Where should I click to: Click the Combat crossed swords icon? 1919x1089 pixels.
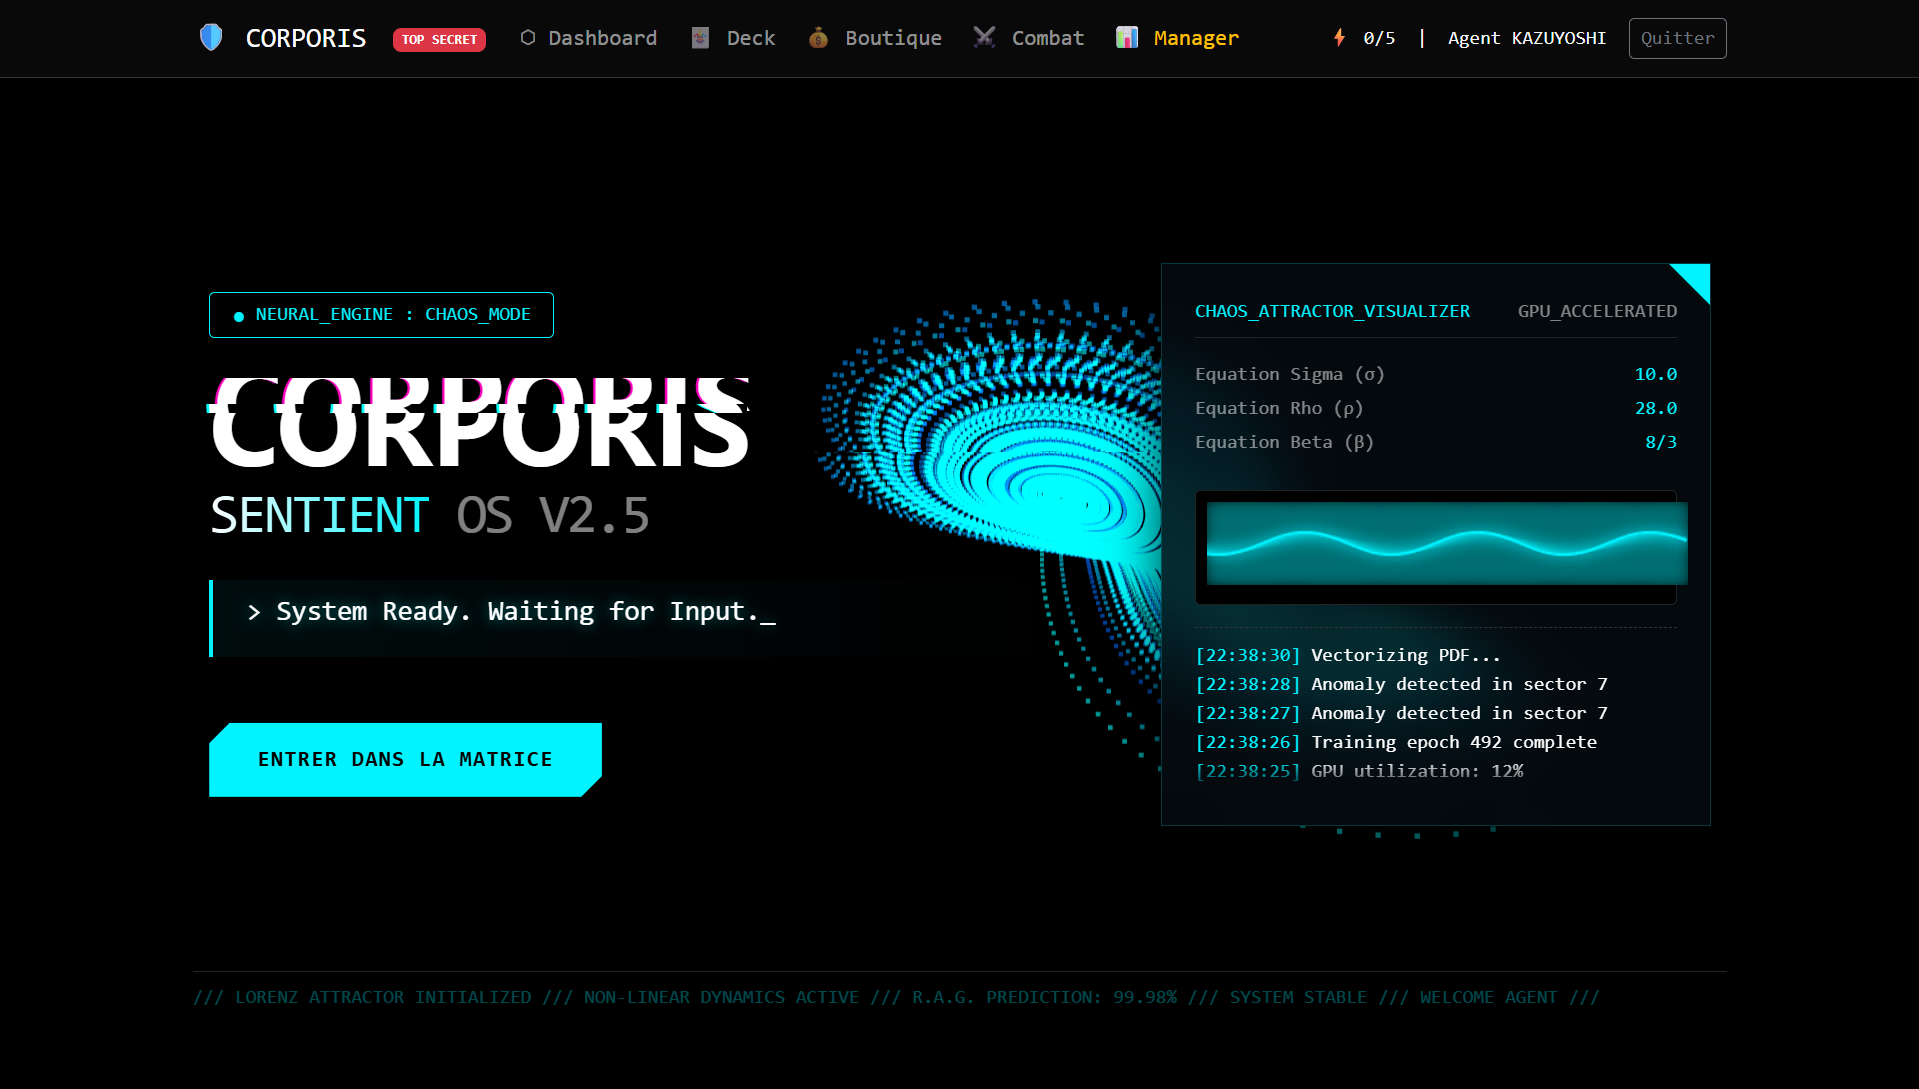point(984,38)
